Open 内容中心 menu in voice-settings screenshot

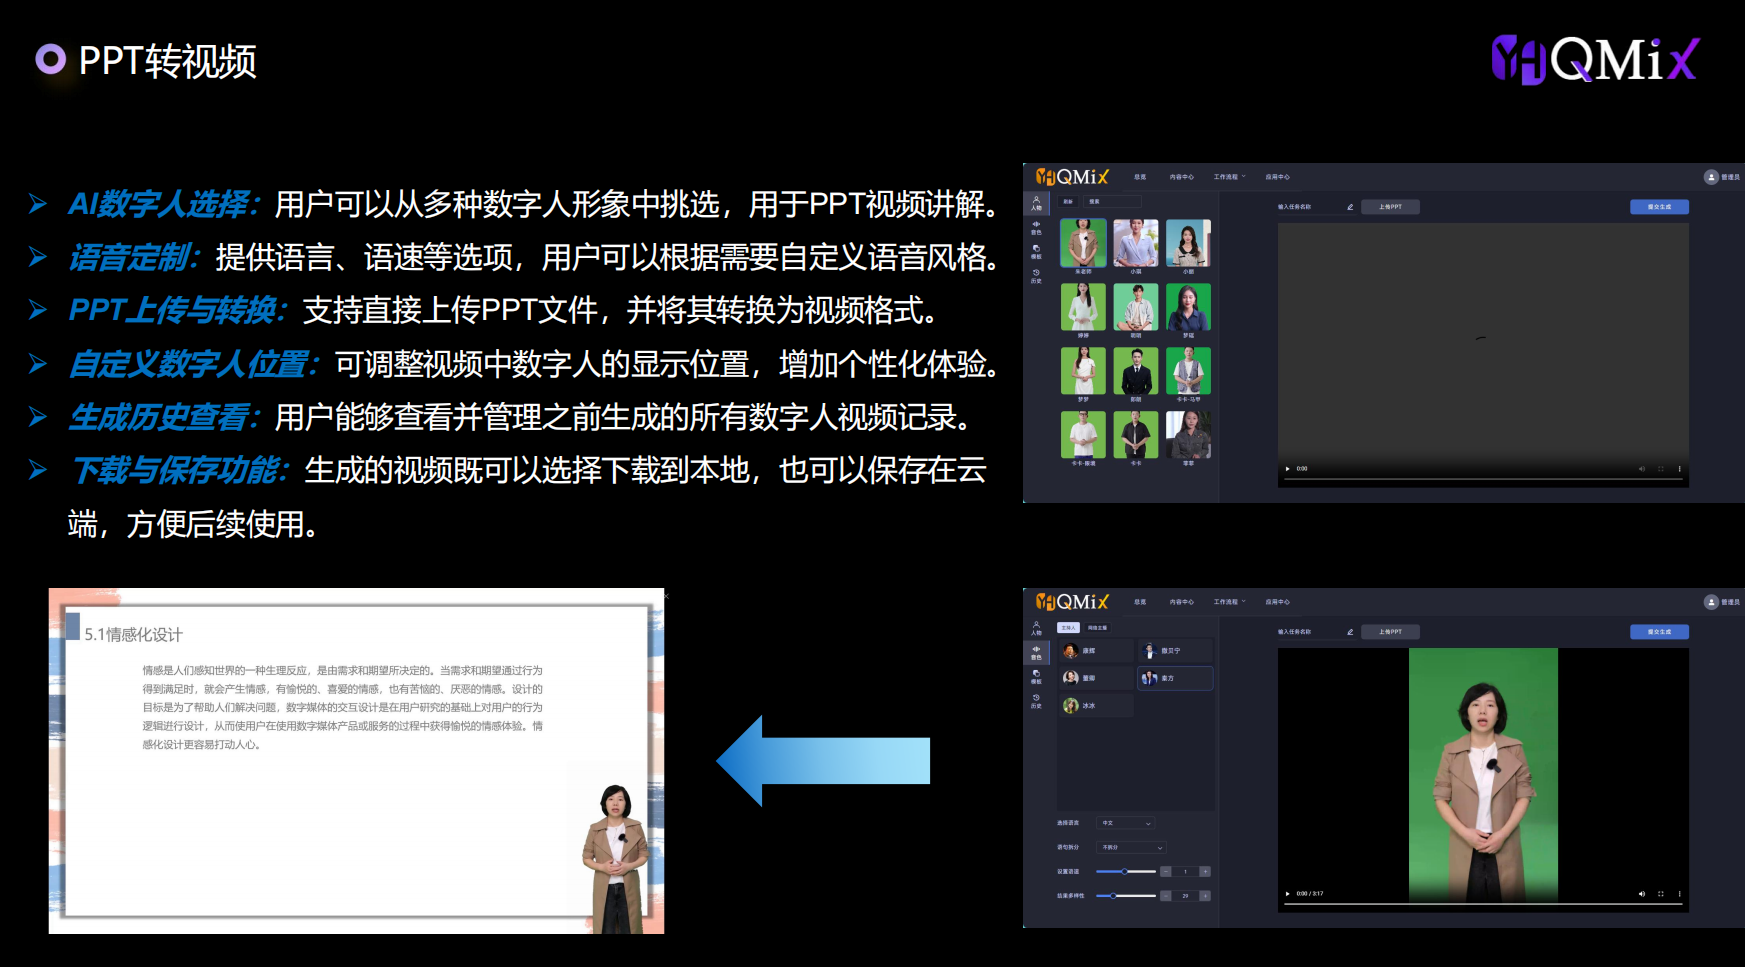click(1182, 602)
